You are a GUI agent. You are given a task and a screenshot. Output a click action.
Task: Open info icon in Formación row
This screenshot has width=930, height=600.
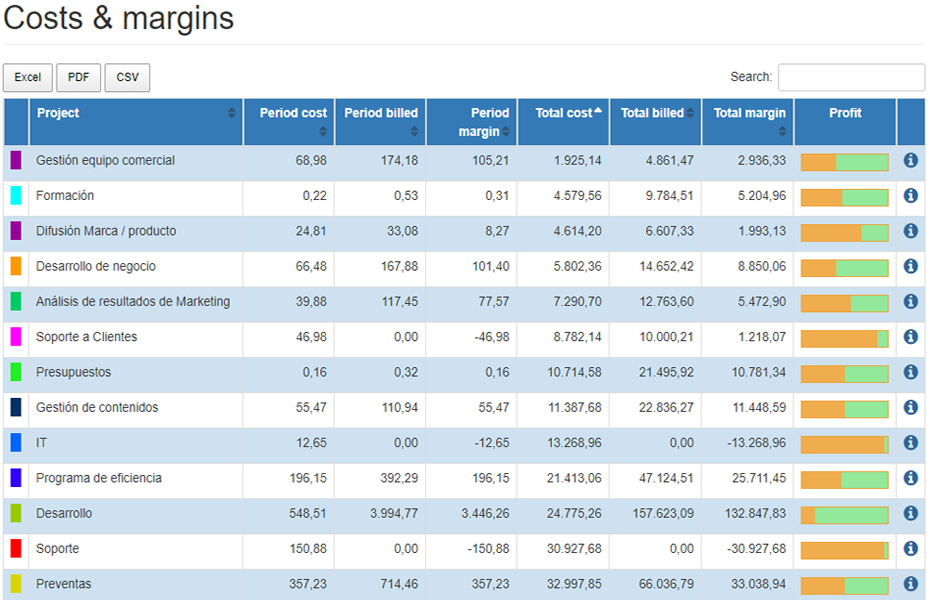coord(910,196)
